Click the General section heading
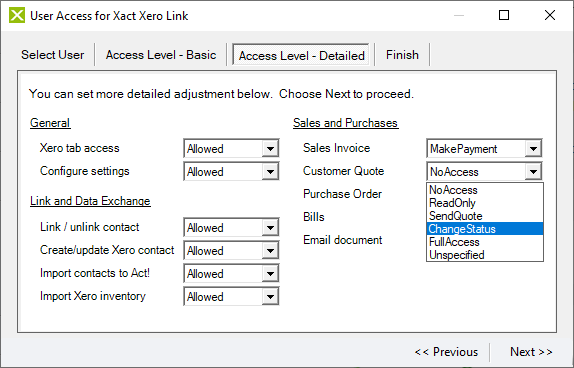 50,123
